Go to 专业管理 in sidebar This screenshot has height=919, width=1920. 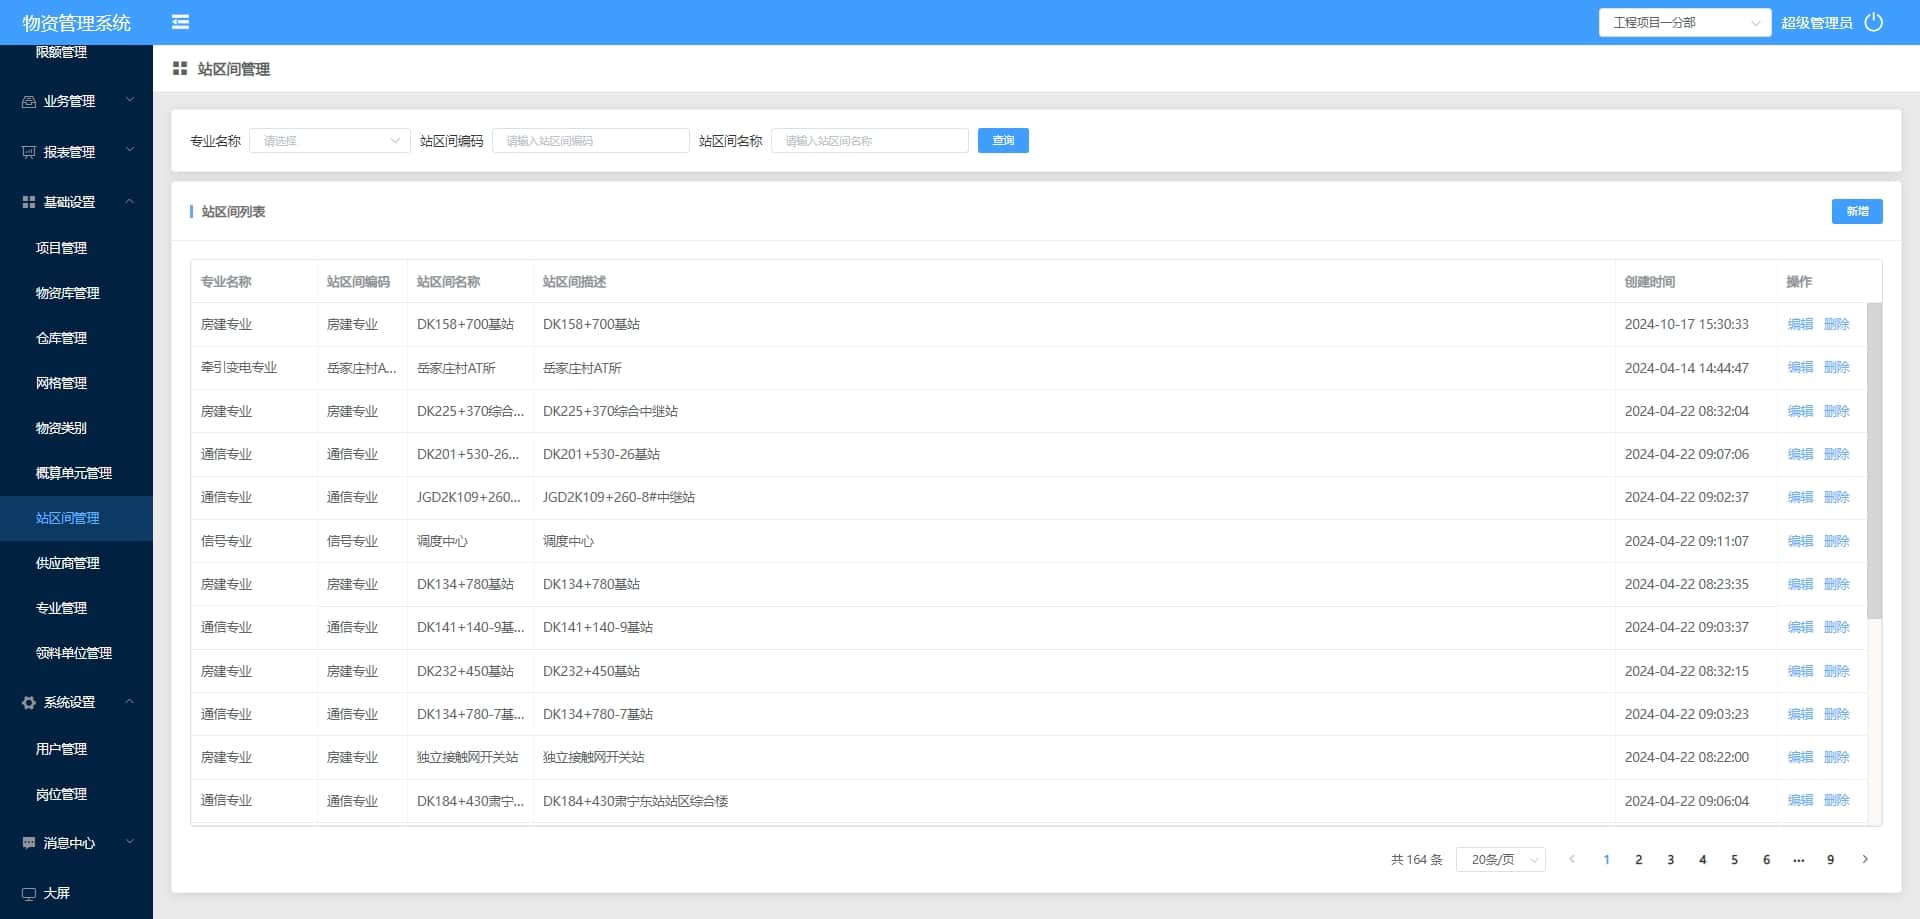click(62, 608)
